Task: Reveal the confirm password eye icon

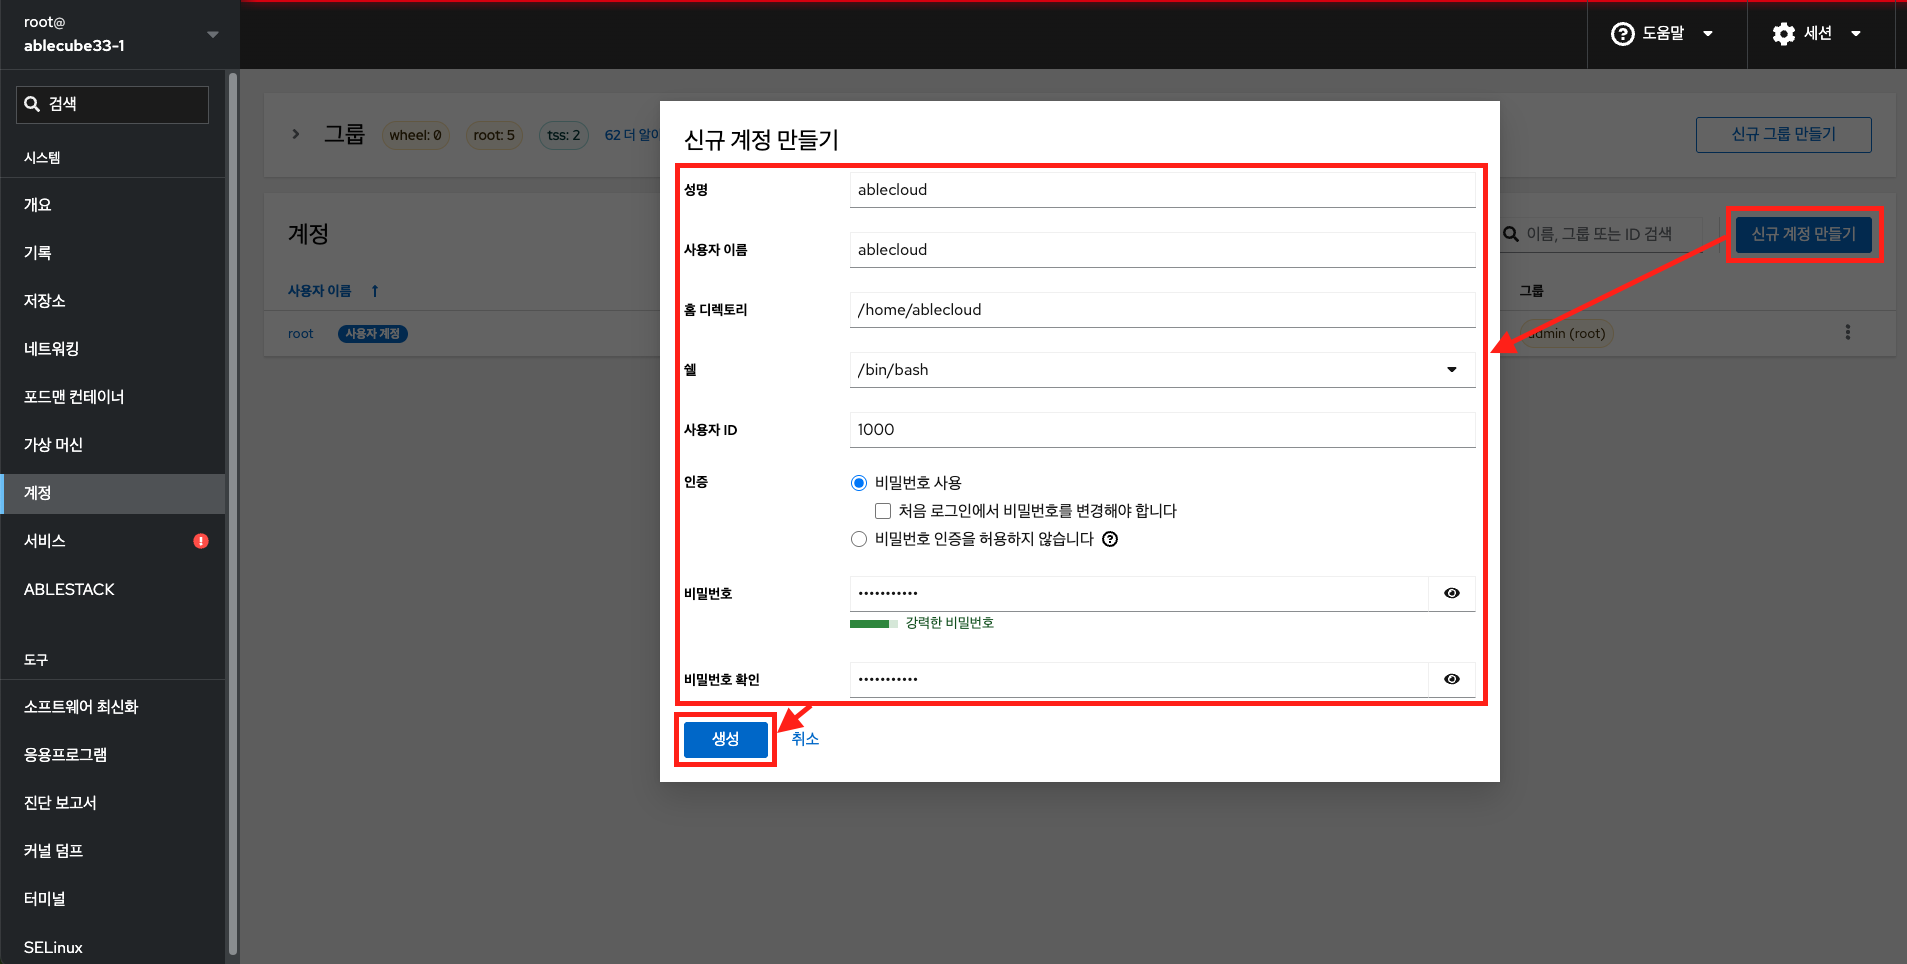Action: [x=1451, y=680]
